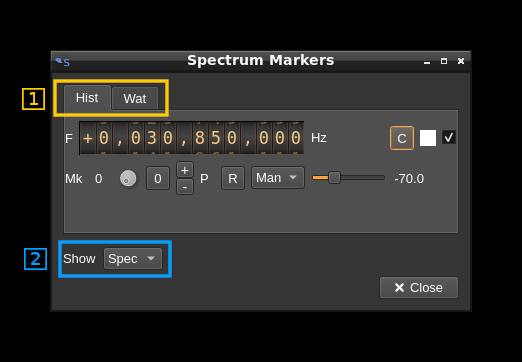Open the white marker color swatch
The height and width of the screenshot is (362, 522).
click(428, 138)
